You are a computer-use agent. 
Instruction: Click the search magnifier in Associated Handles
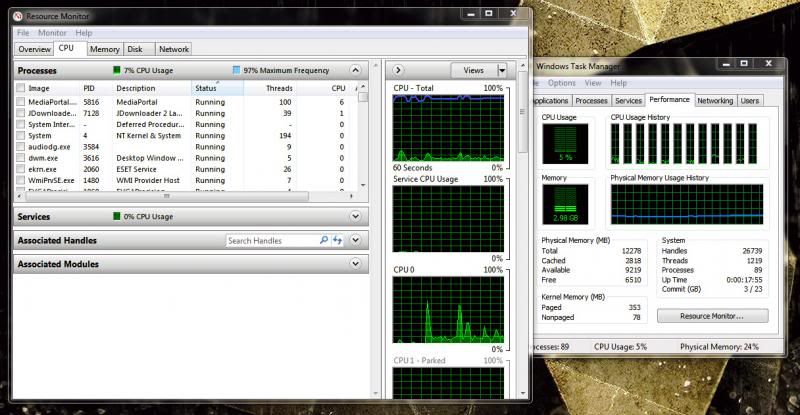click(323, 240)
